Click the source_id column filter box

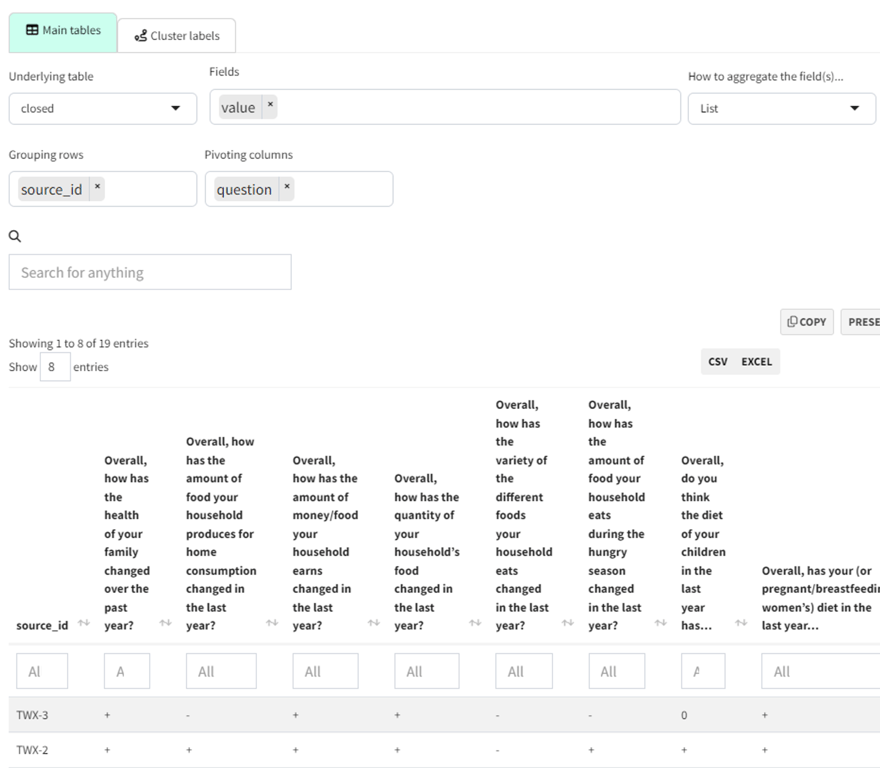pyautogui.click(x=42, y=672)
